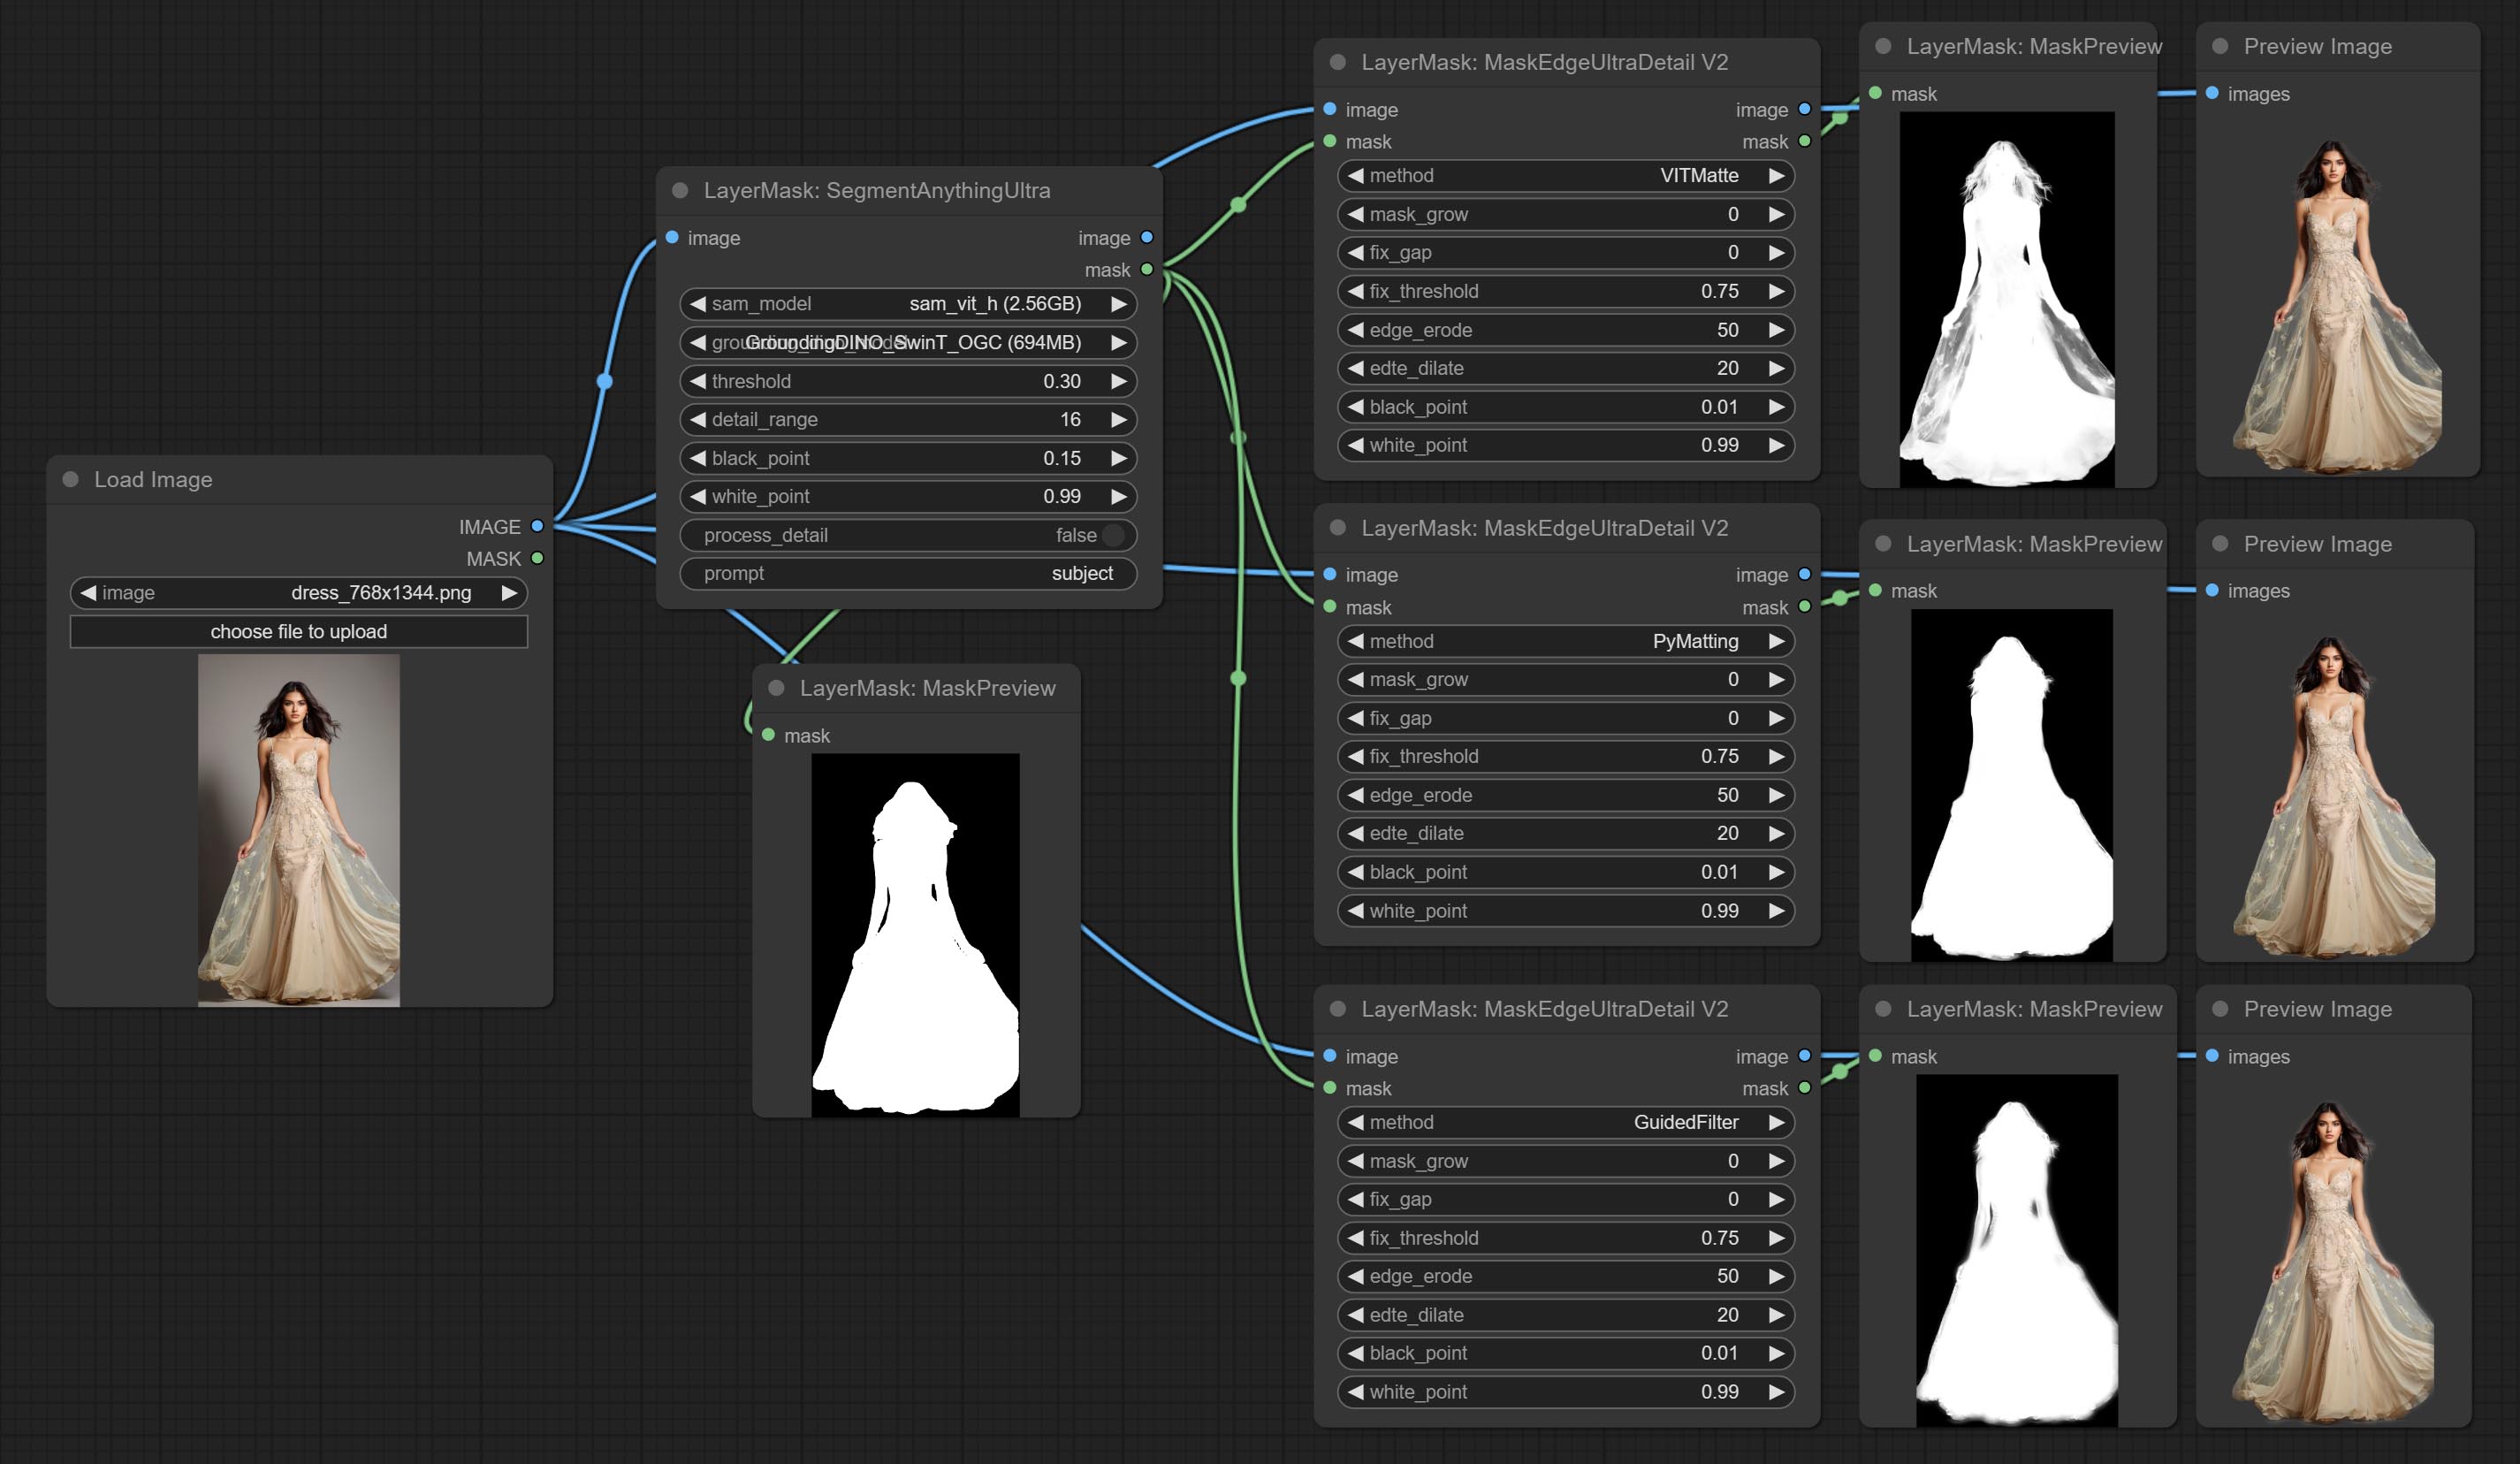Increase threshold value with right arrow
This screenshot has width=2520, height=1464.
point(1119,381)
